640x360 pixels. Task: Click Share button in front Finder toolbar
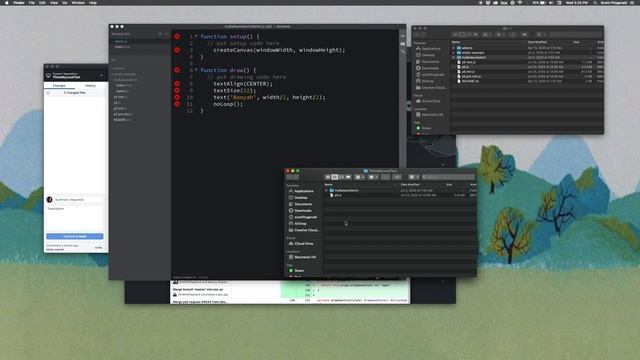click(385, 177)
